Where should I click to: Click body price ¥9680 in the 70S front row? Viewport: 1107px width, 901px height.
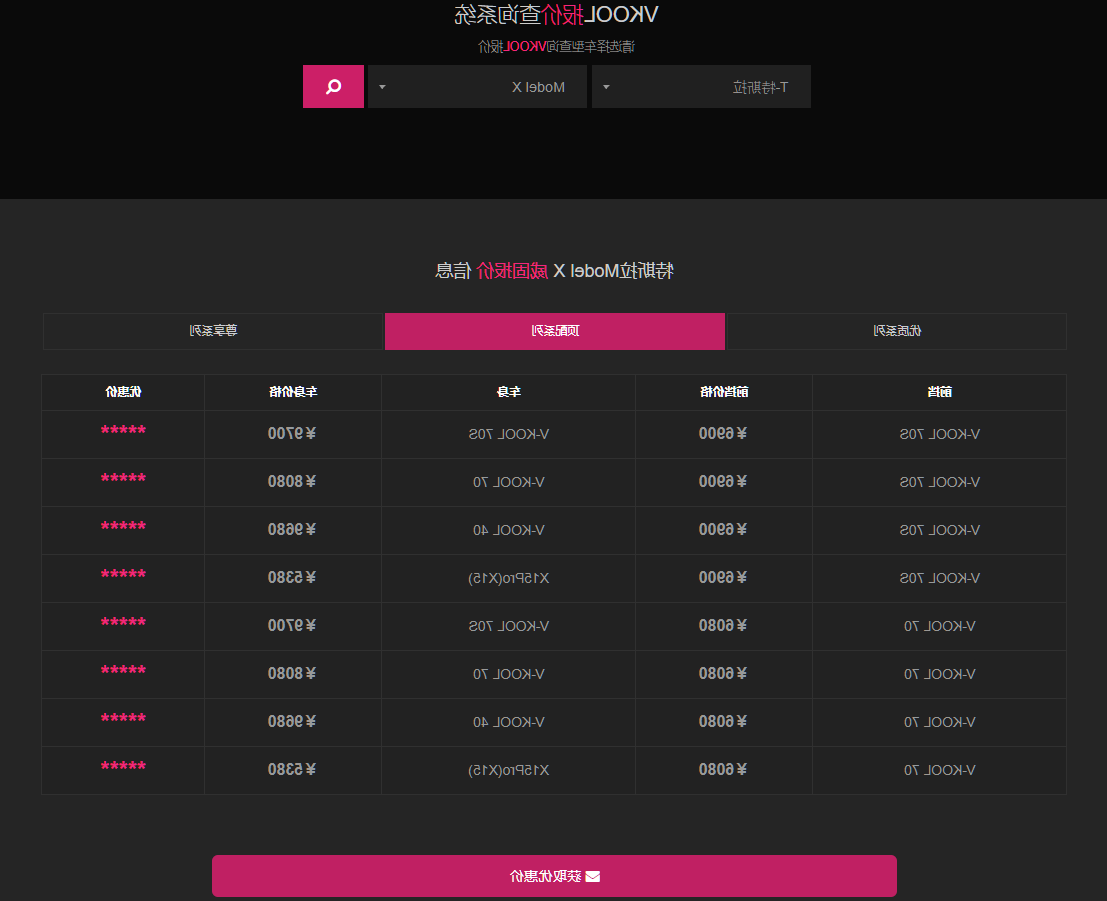[292, 530]
